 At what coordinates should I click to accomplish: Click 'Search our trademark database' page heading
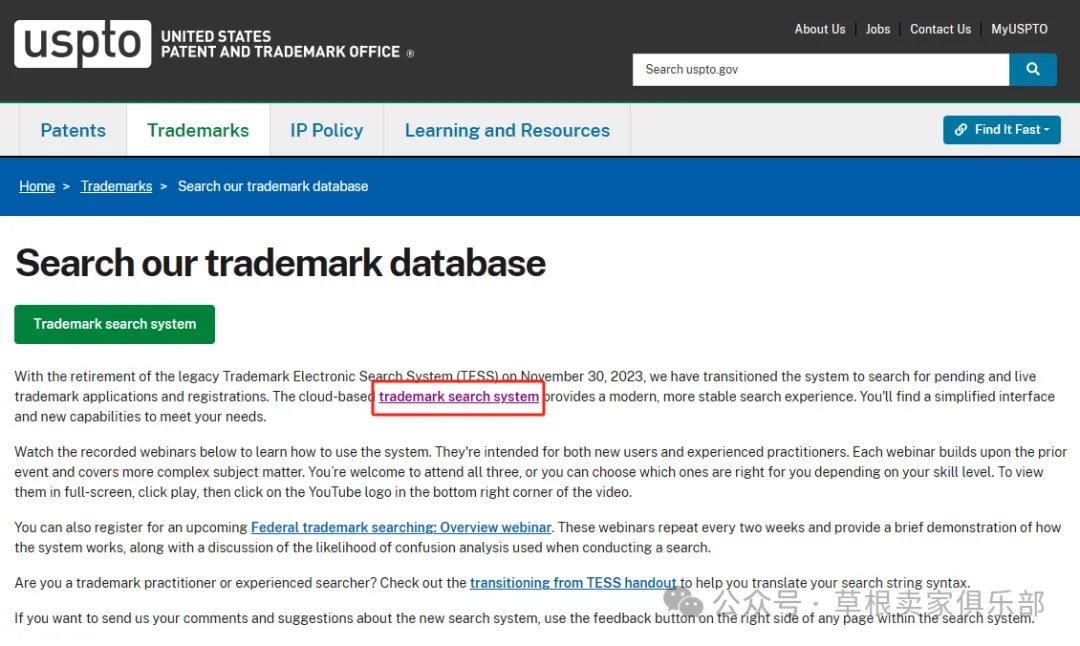click(280, 263)
